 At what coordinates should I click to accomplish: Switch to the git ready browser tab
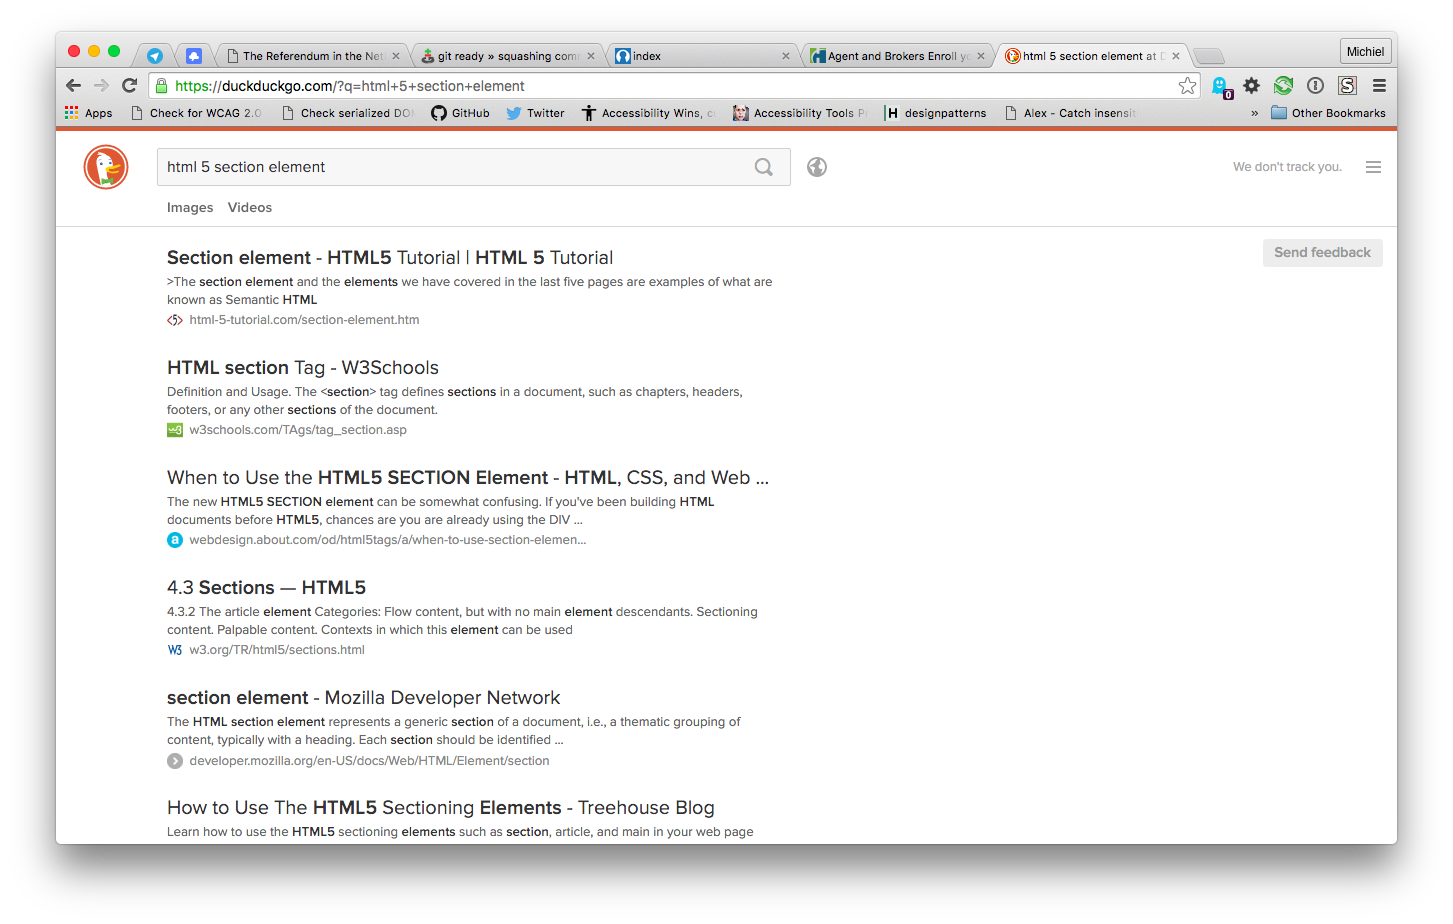coord(507,56)
